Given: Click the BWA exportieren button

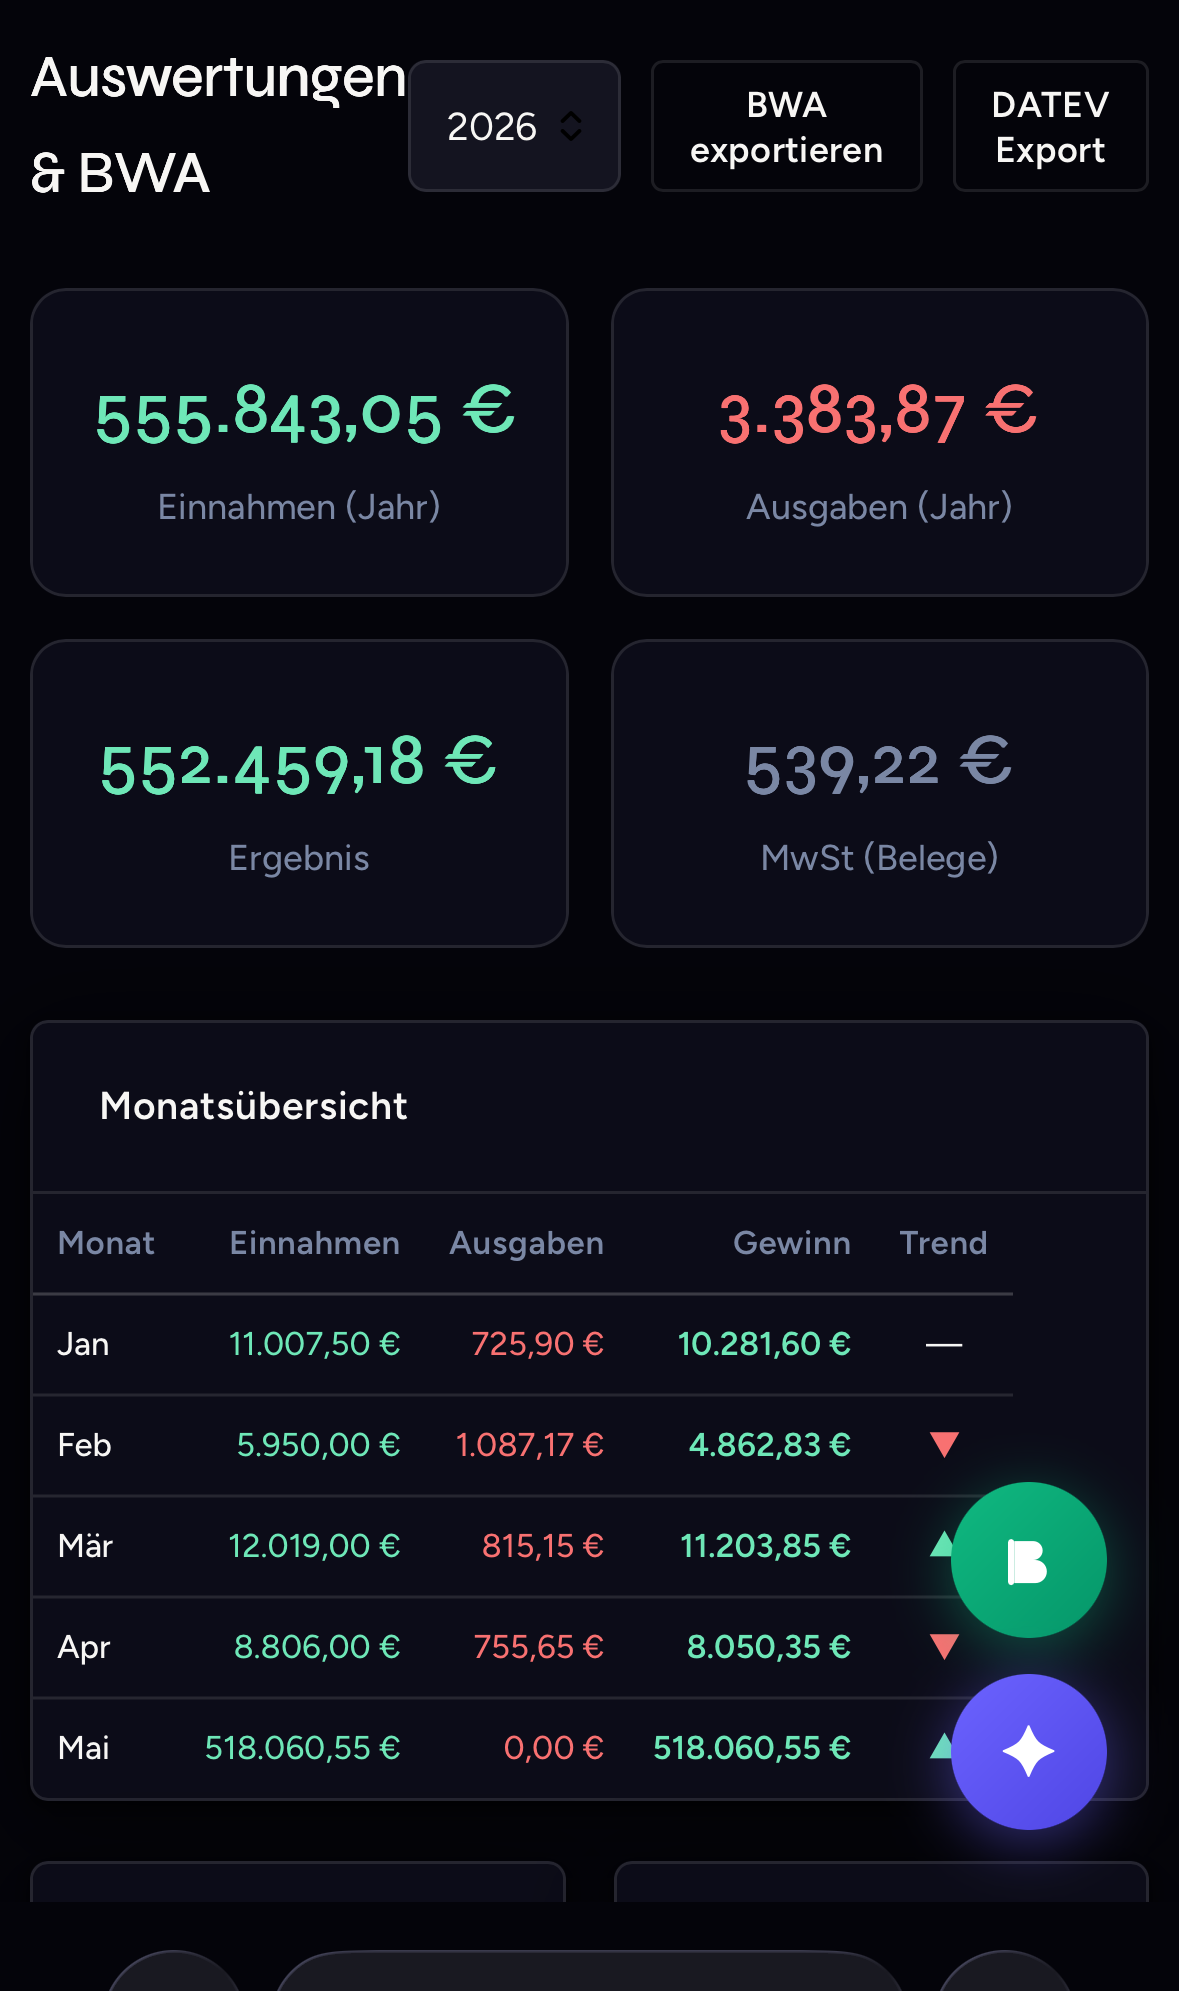Looking at the screenshot, I should coord(786,126).
